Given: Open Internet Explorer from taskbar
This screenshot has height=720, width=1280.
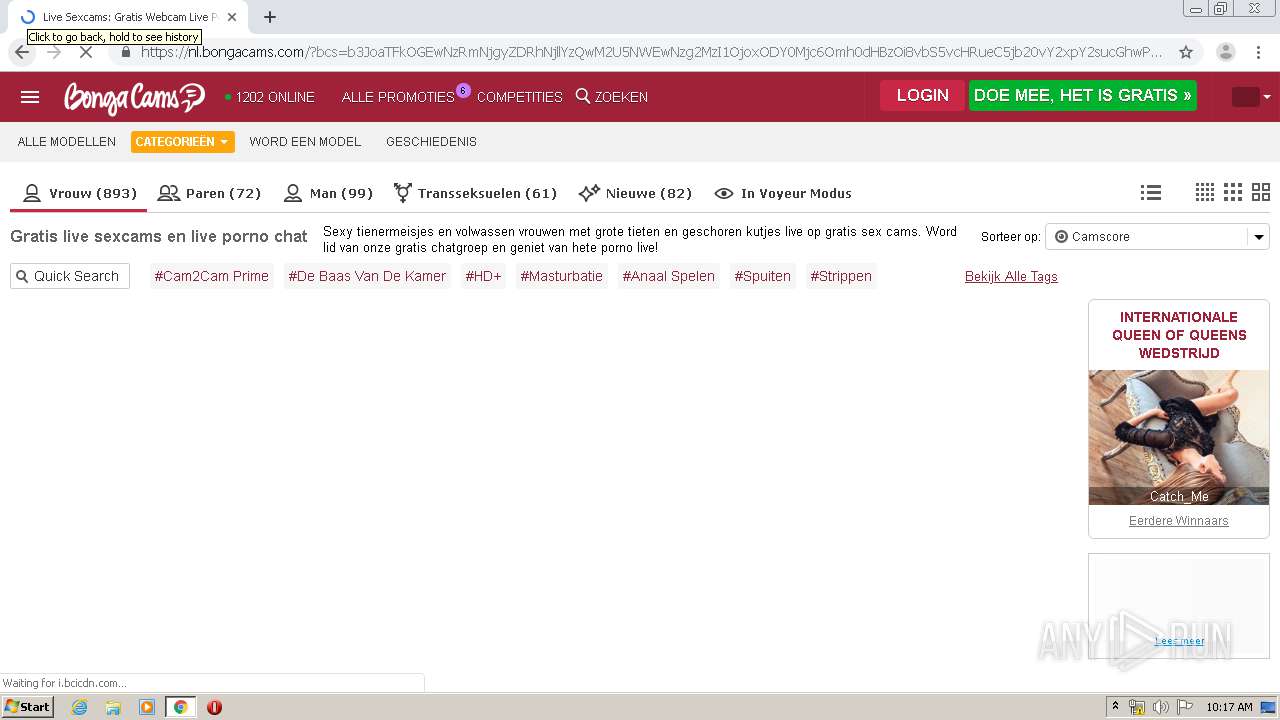Looking at the screenshot, I should tap(79, 707).
